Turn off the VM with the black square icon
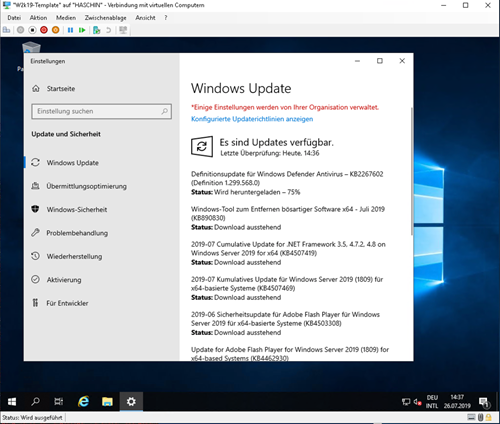The width and height of the screenshot is (500, 424). pos(32,30)
